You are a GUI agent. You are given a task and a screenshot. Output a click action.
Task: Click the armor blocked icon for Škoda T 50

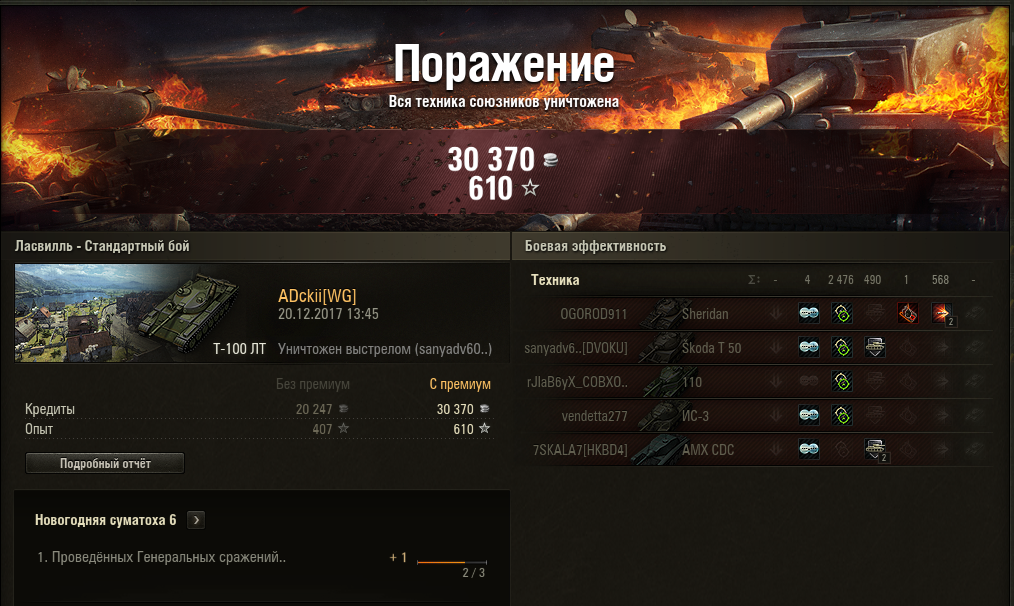[x=874, y=347]
